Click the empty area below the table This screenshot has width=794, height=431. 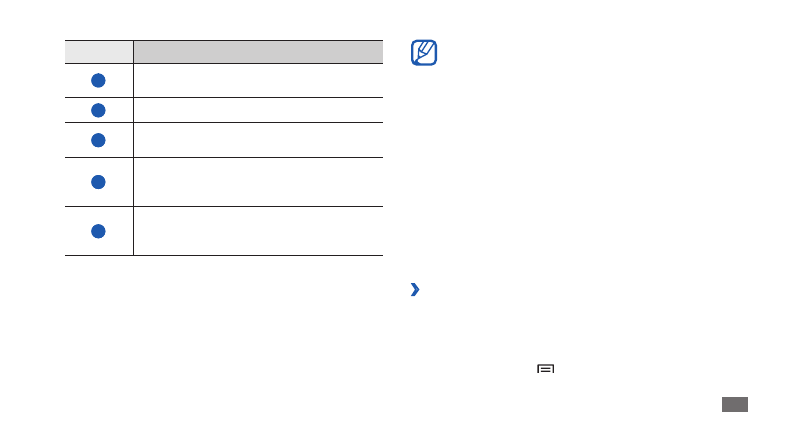223,330
